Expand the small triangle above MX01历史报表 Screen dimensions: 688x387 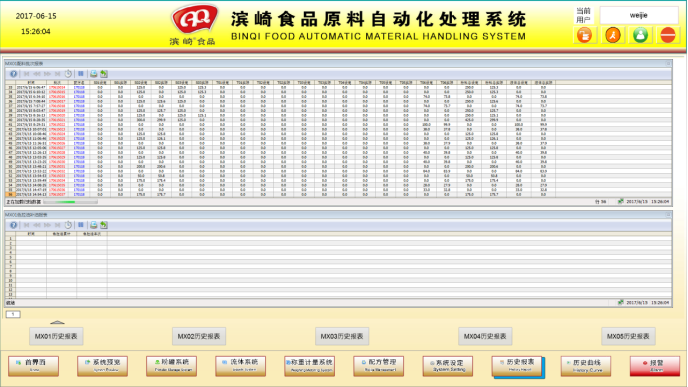pos(57,322)
